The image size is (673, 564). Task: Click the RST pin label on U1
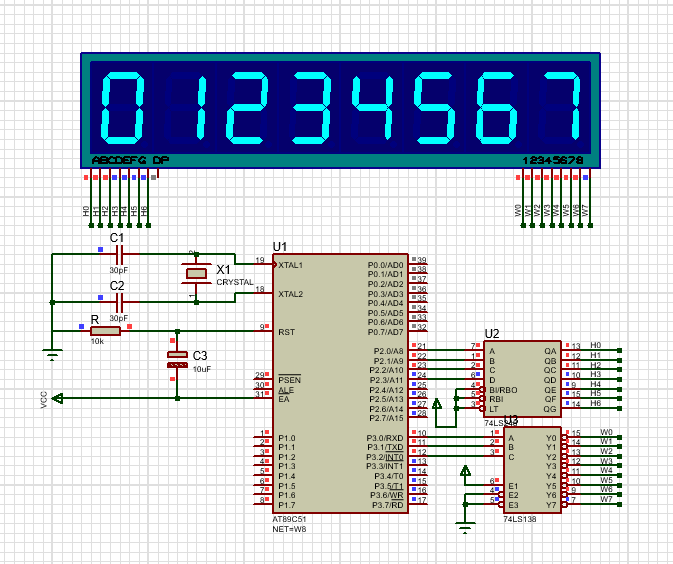(286, 332)
